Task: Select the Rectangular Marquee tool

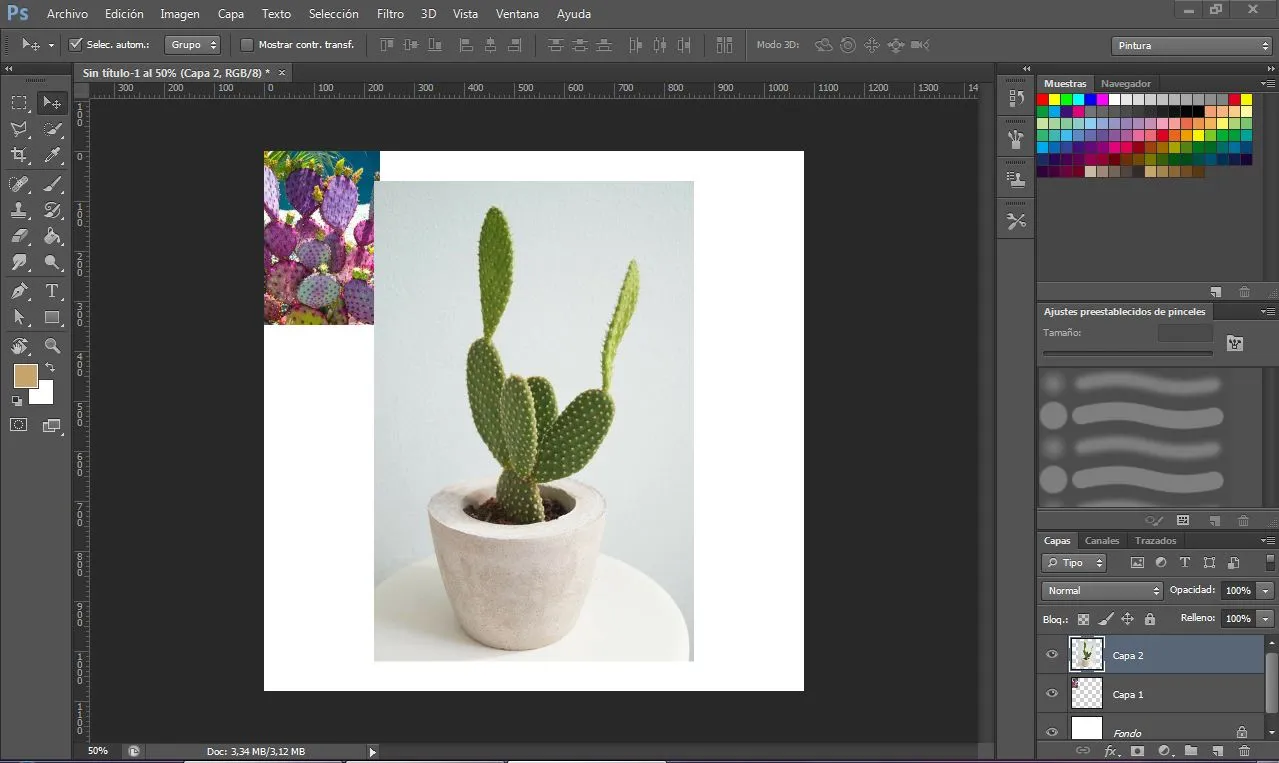Action: pyautogui.click(x=19, y=102)
